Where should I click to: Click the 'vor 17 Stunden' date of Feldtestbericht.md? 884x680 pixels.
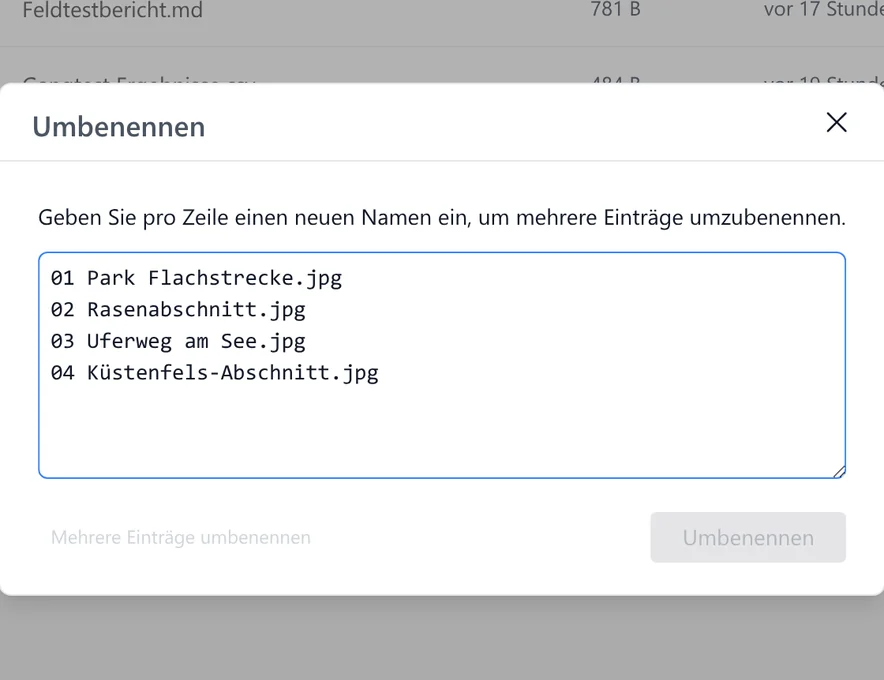[x=824, y=9]
